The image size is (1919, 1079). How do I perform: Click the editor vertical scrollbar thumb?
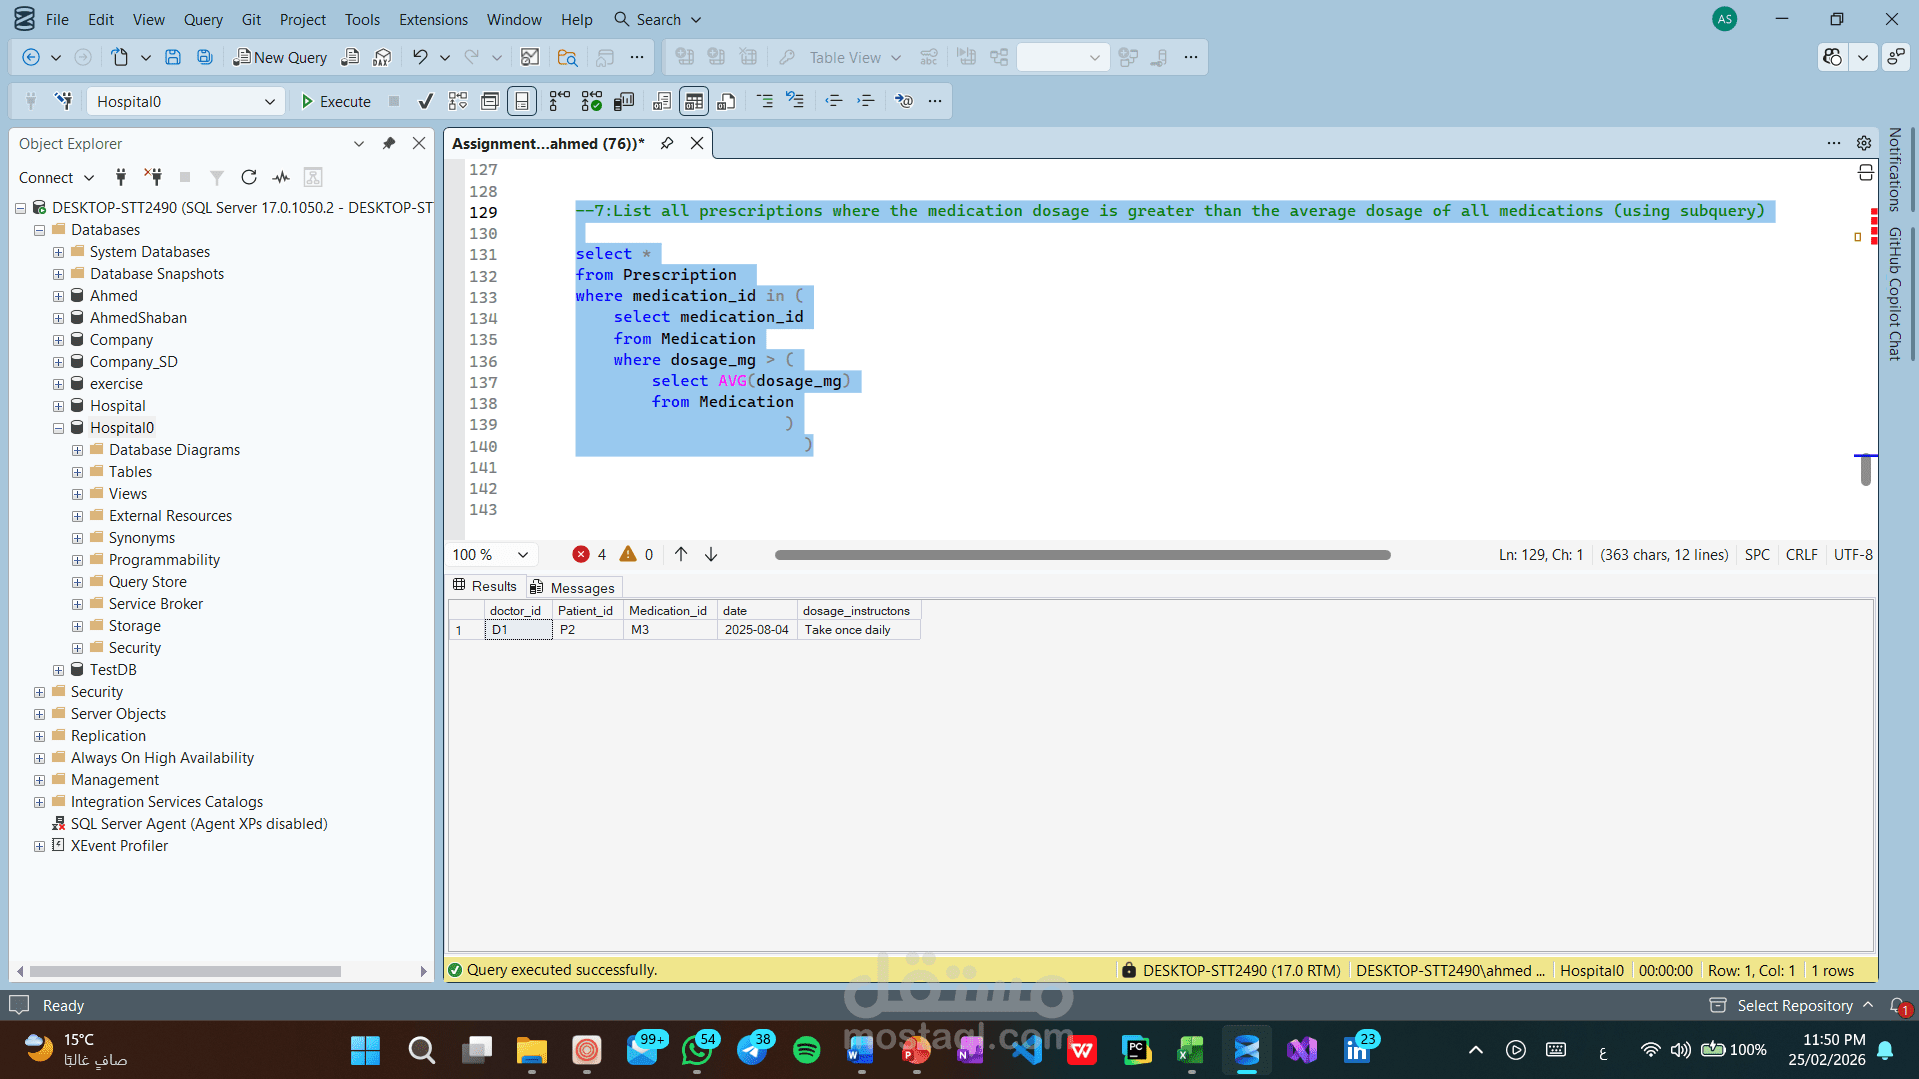[1866, 470]
